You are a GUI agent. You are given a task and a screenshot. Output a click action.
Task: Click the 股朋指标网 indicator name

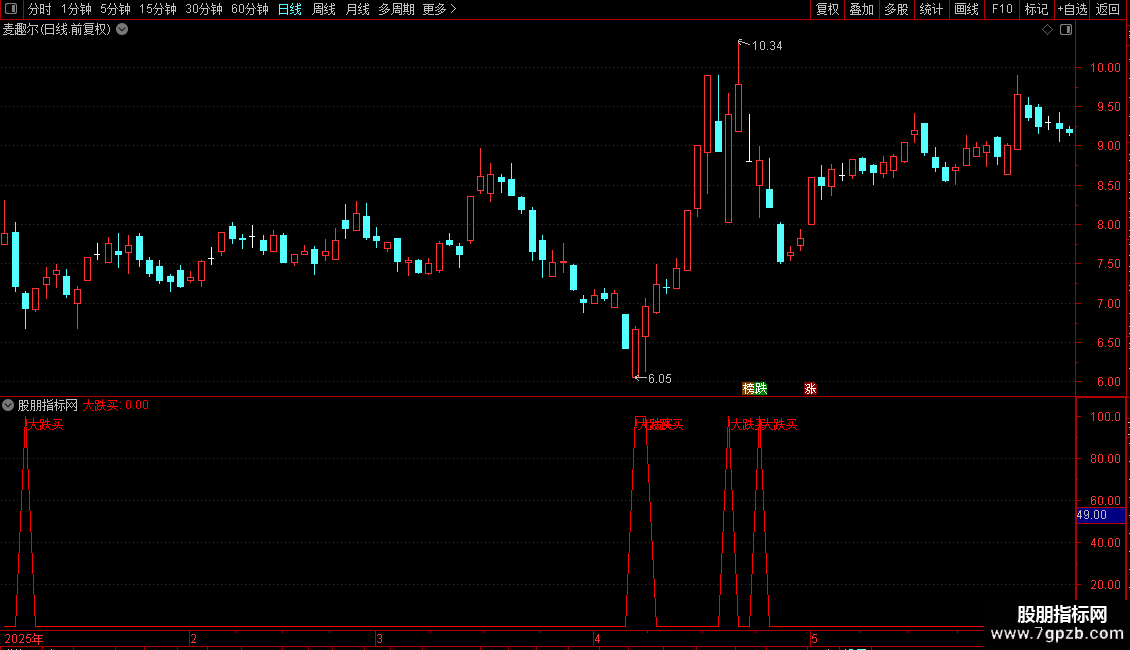pos(48,406)
